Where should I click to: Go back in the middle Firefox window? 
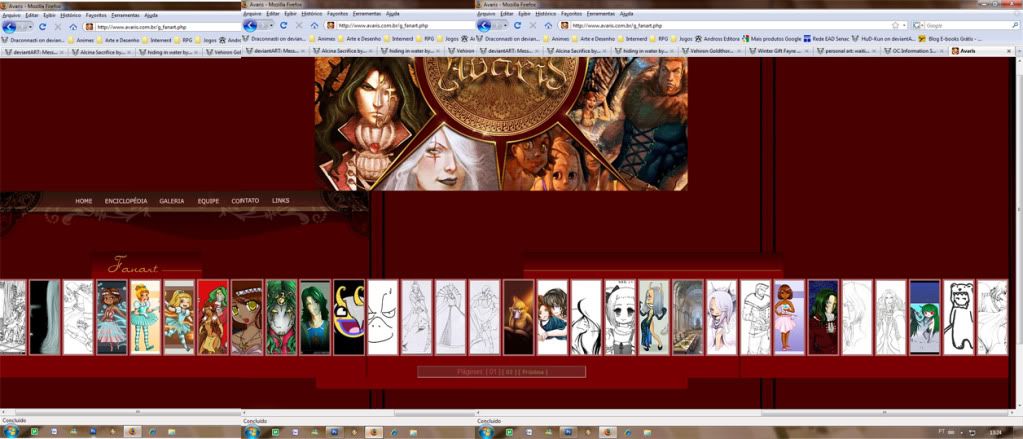coord(249,26)
